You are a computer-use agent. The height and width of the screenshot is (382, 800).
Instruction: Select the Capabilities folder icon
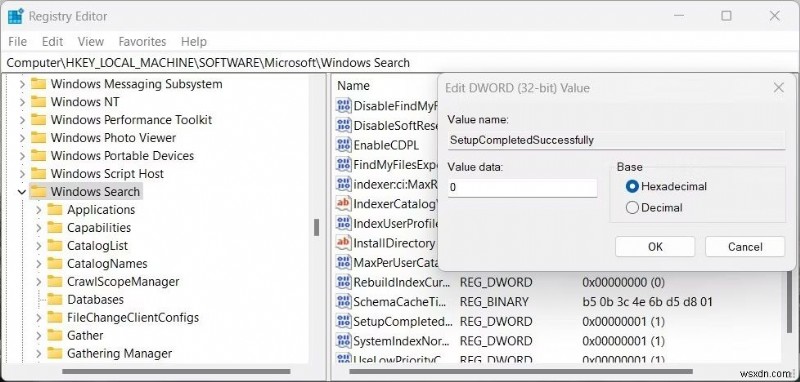55,227
